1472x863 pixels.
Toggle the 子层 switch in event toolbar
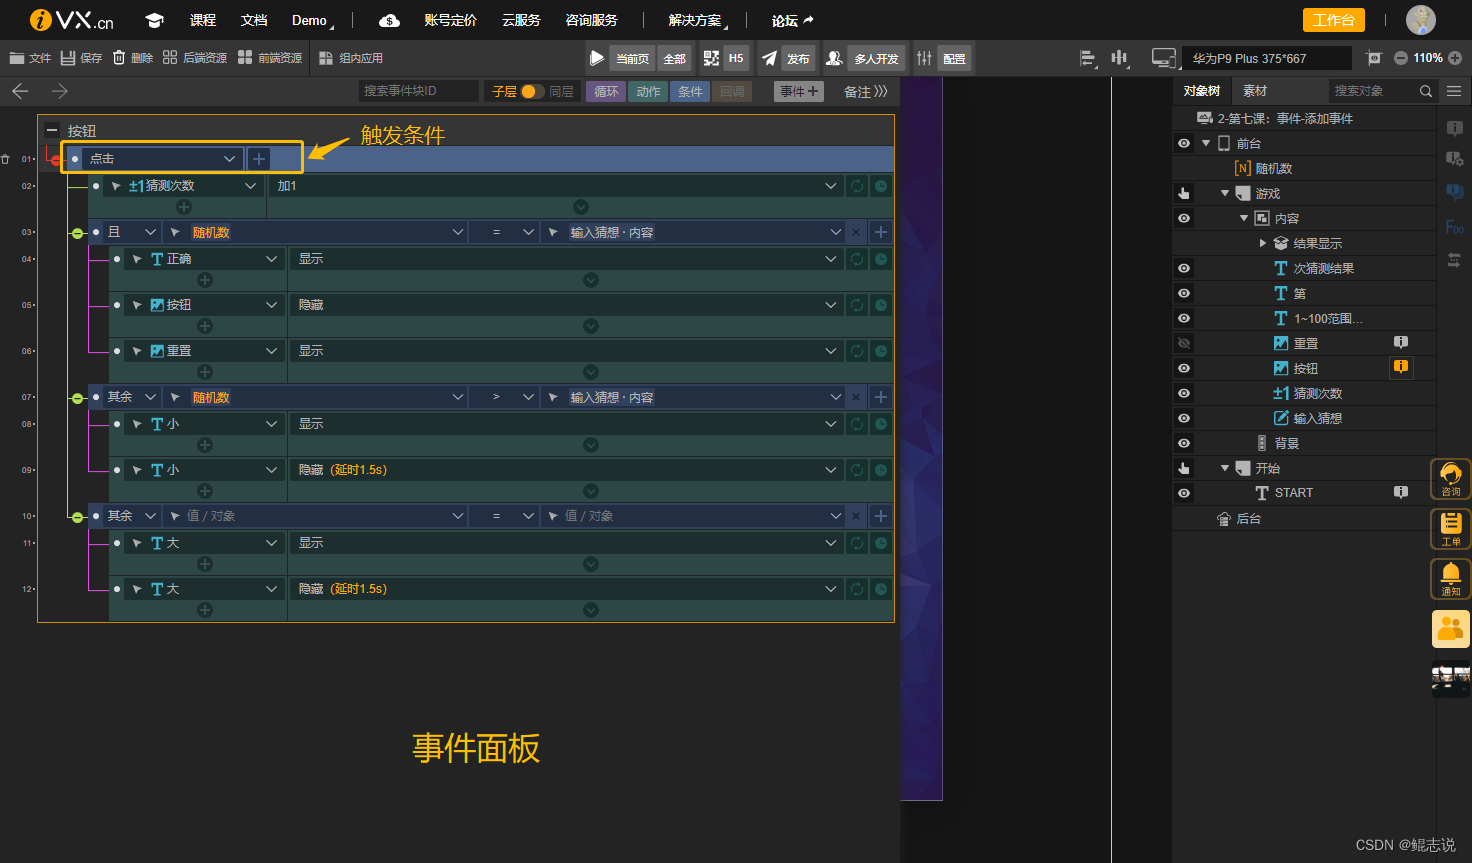coord(531,91)
